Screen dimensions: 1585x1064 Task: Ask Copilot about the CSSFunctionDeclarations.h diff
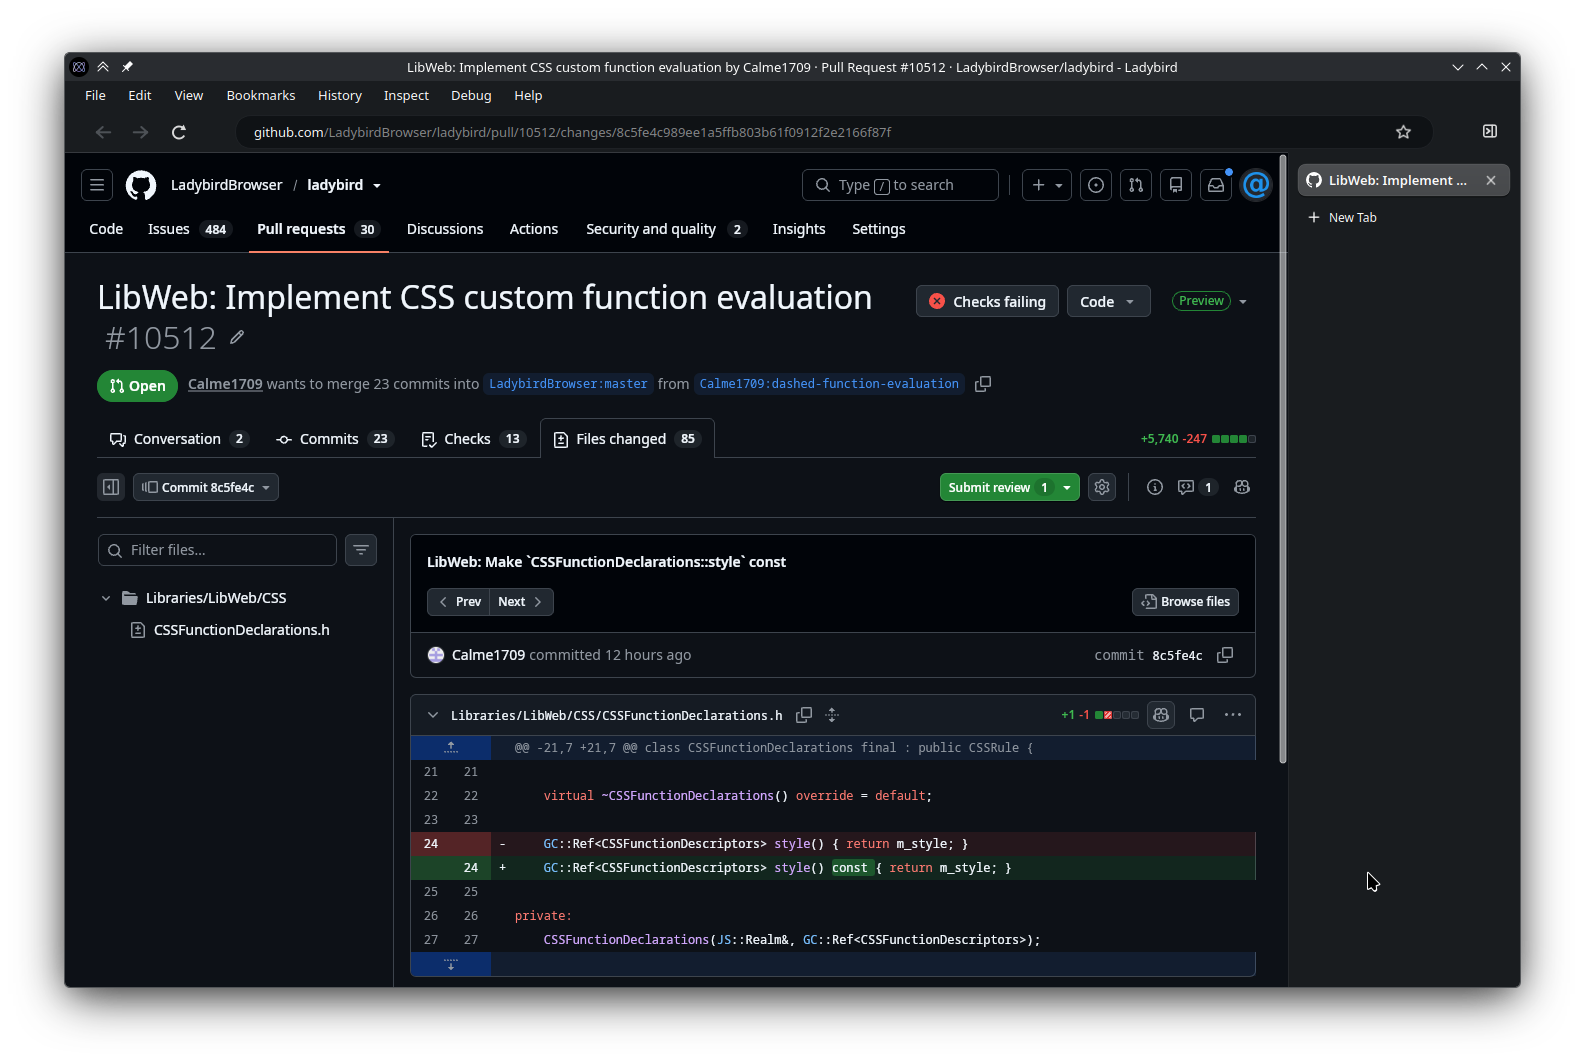click(1161, 715)
